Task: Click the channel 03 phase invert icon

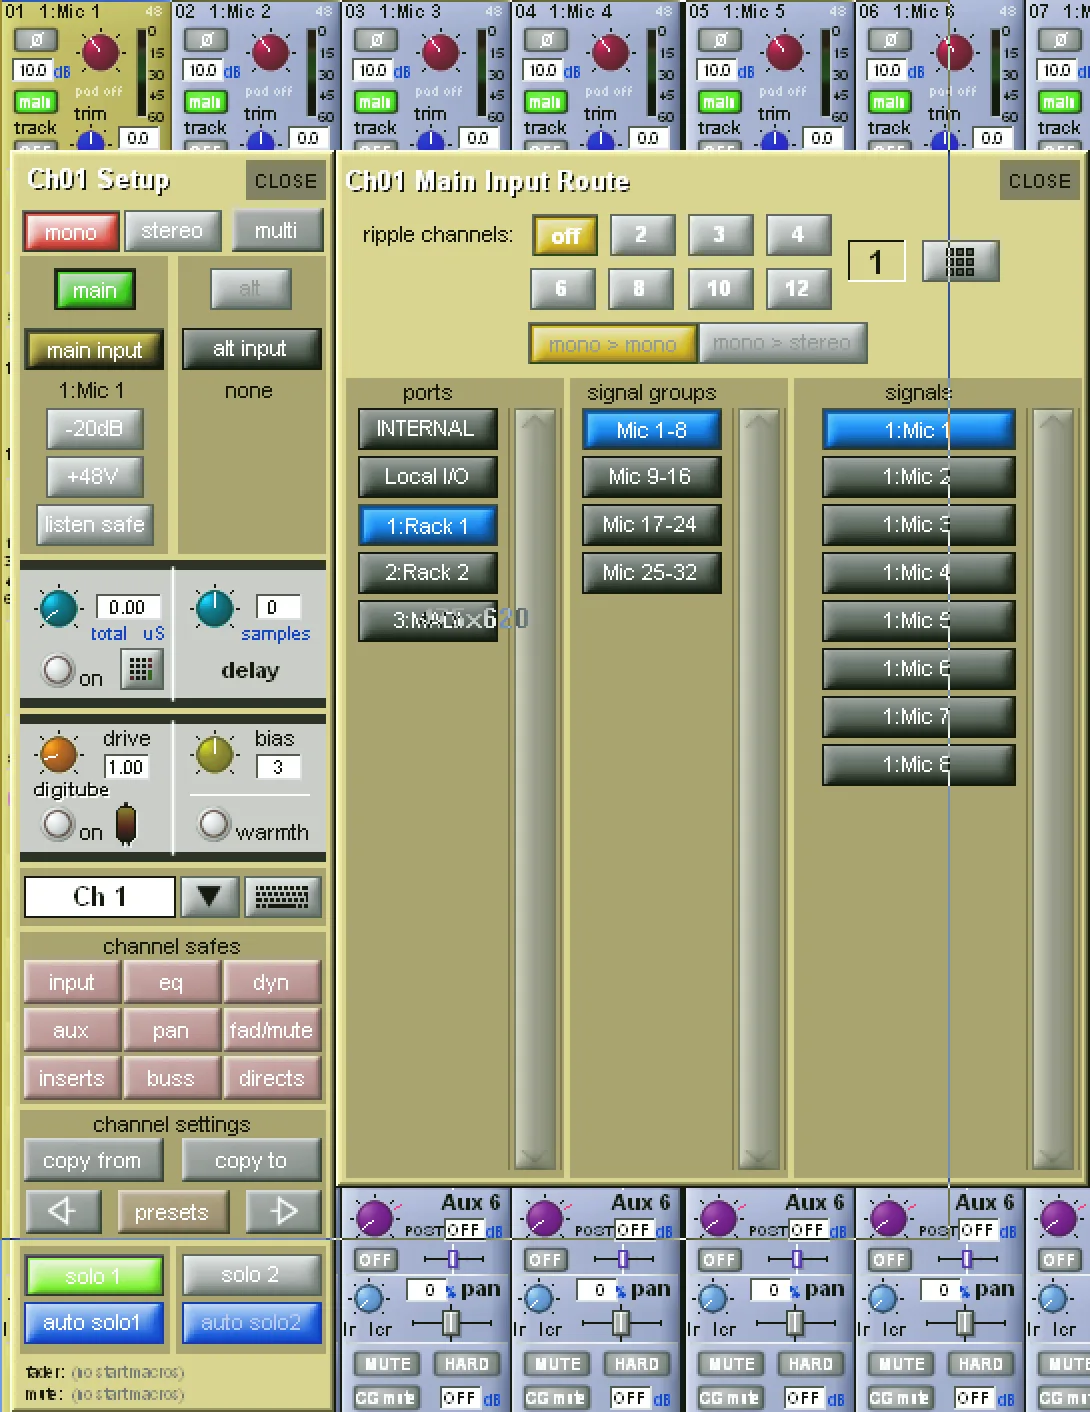Action: pos(376,41)
